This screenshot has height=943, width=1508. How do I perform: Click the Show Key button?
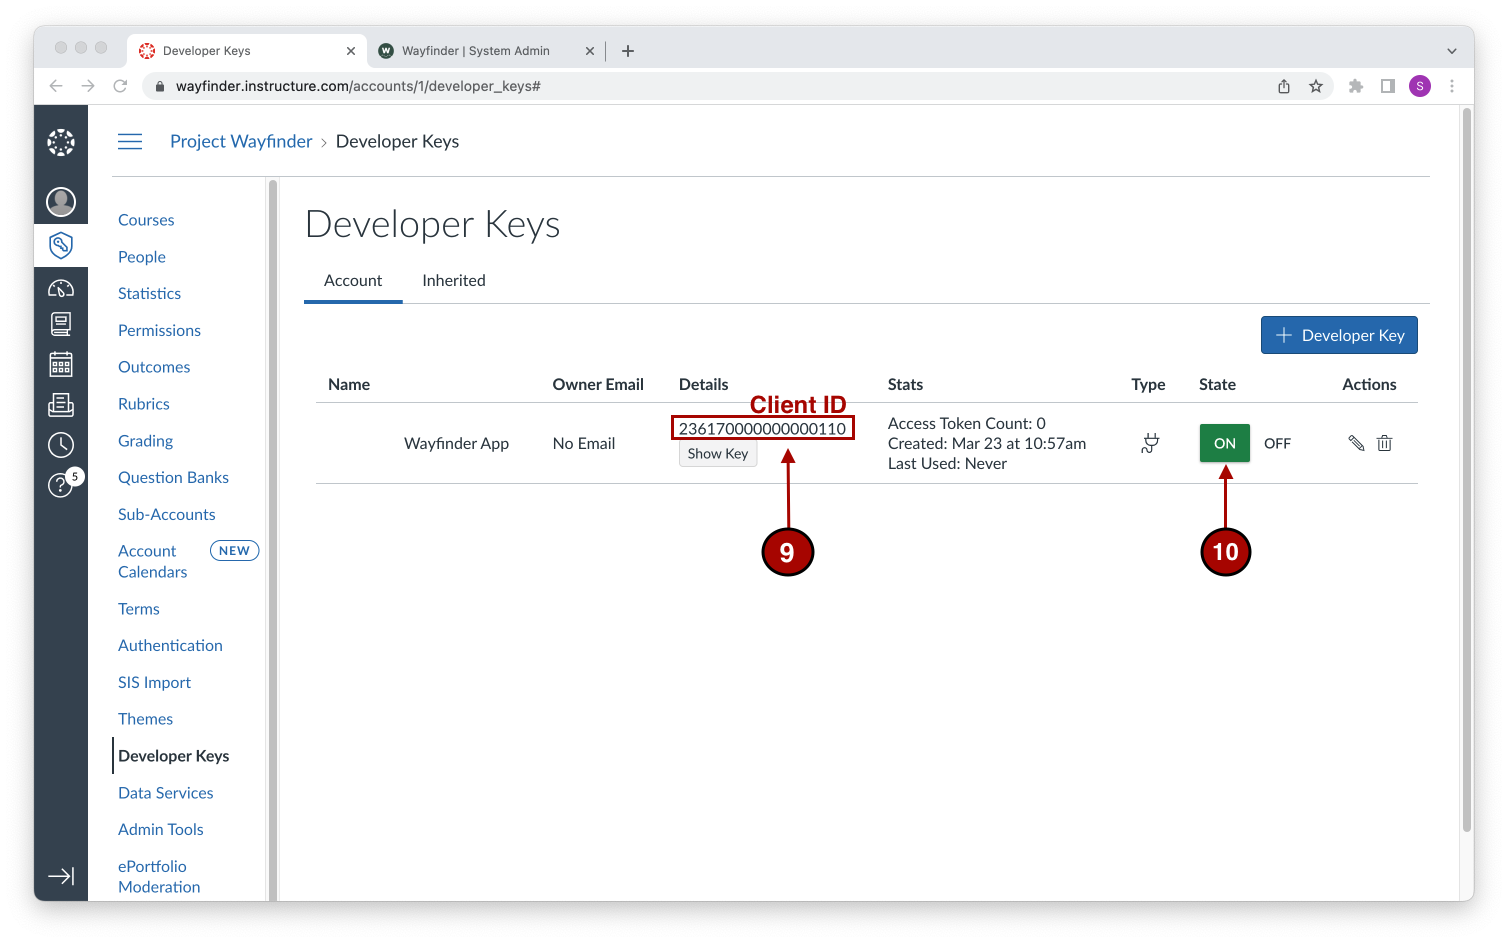[x=718, y=454]
